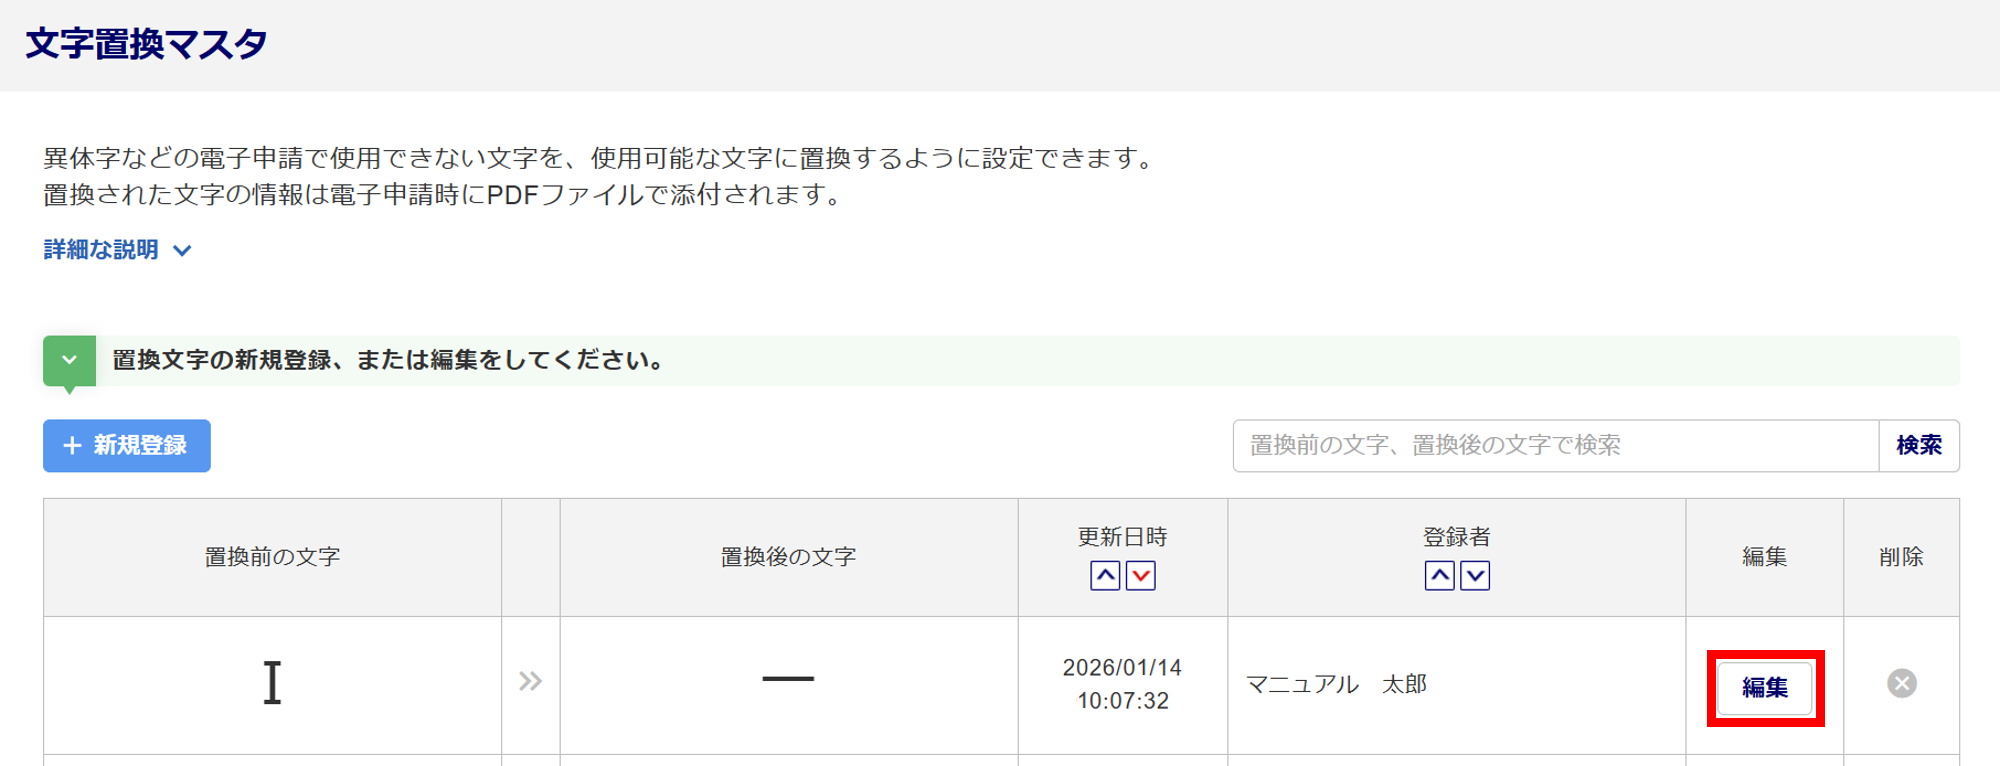This screenshot has width=2000, height=766.
Task: Click the マニュアル 太郎 registrant cell
Action: 1336,684
